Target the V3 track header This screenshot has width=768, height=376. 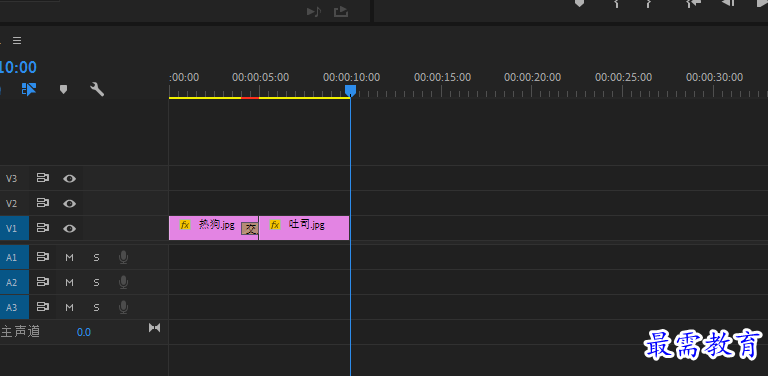[x=11, y=179]
